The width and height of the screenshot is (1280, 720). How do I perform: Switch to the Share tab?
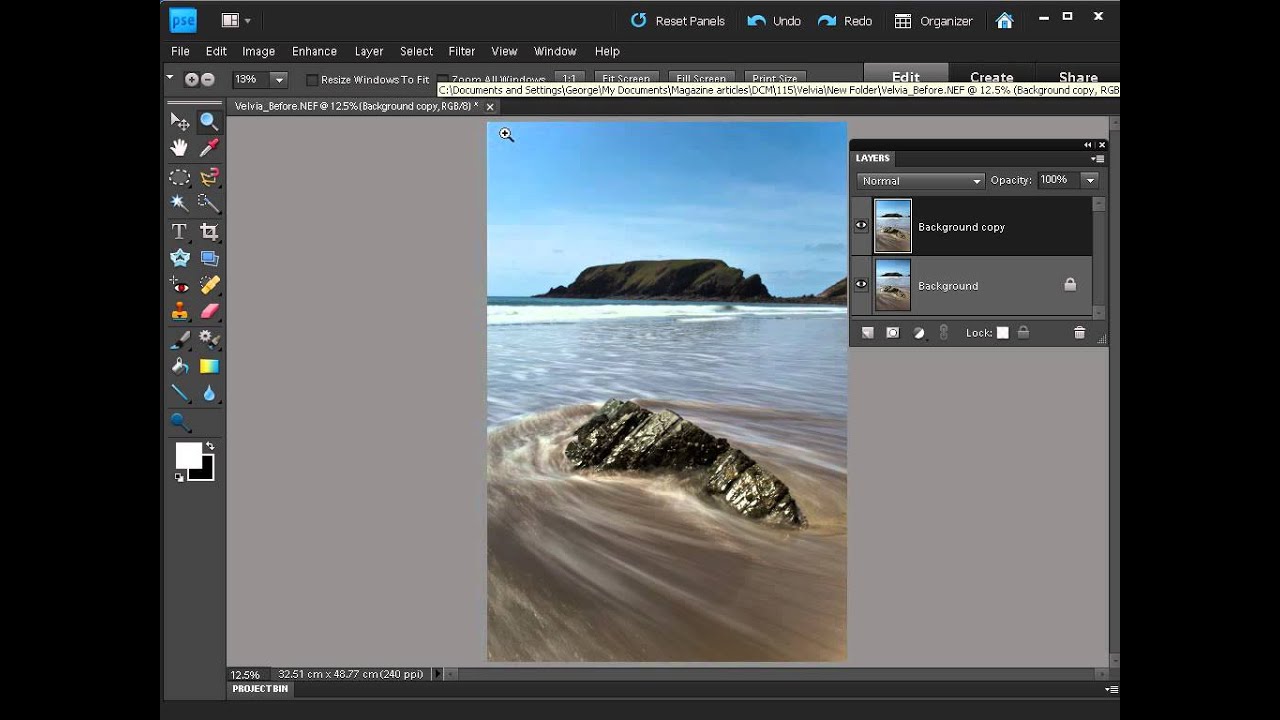click(1078, 77)
